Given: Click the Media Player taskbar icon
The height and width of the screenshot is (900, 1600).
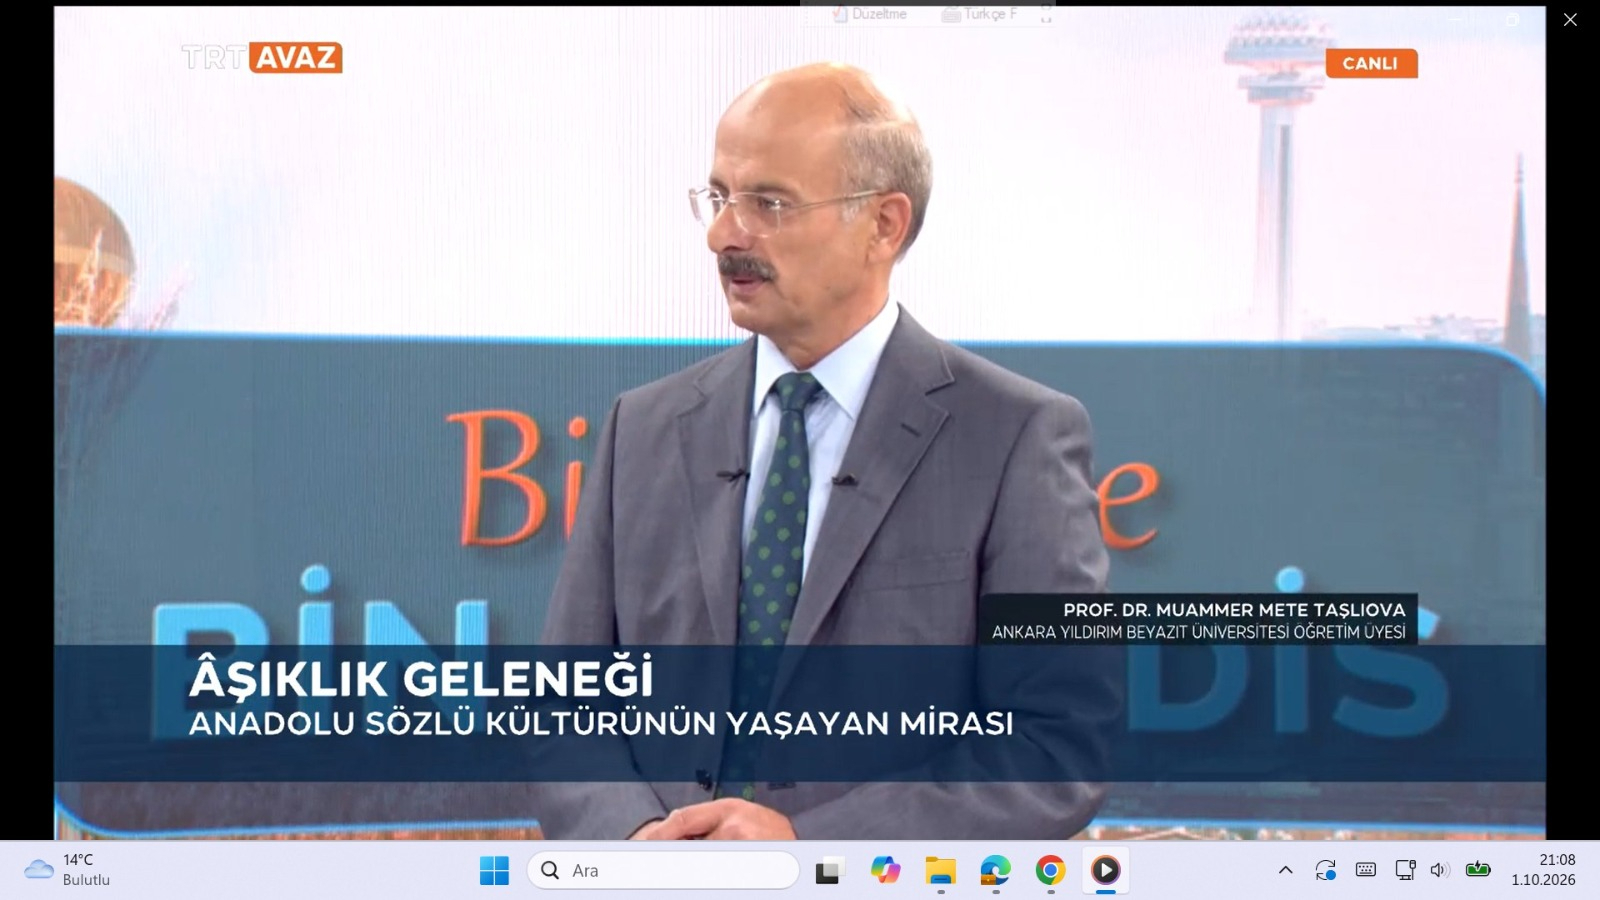Looking at the screenshot, I should point(1105,870).
